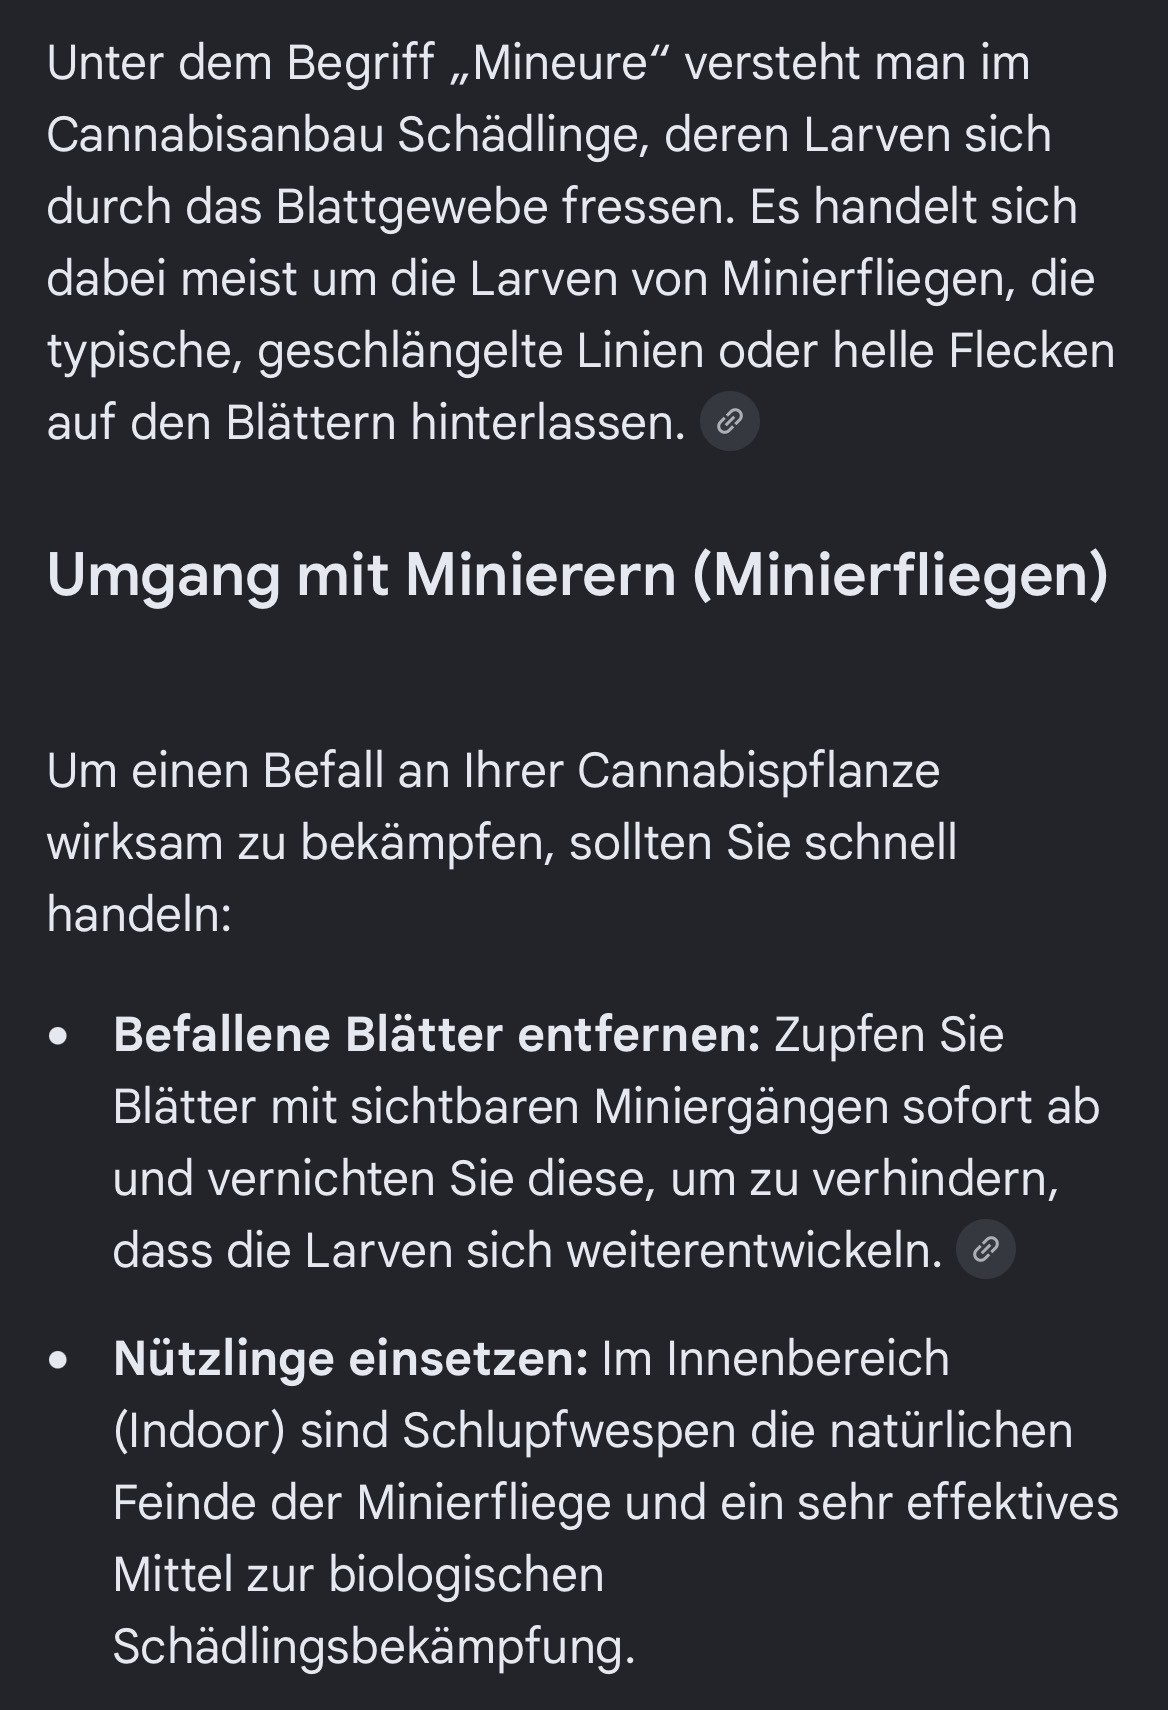1168x1710 pixels.
Task: Click the word "Schädlinge," in the first paragraph
Action: click(524, 135)
